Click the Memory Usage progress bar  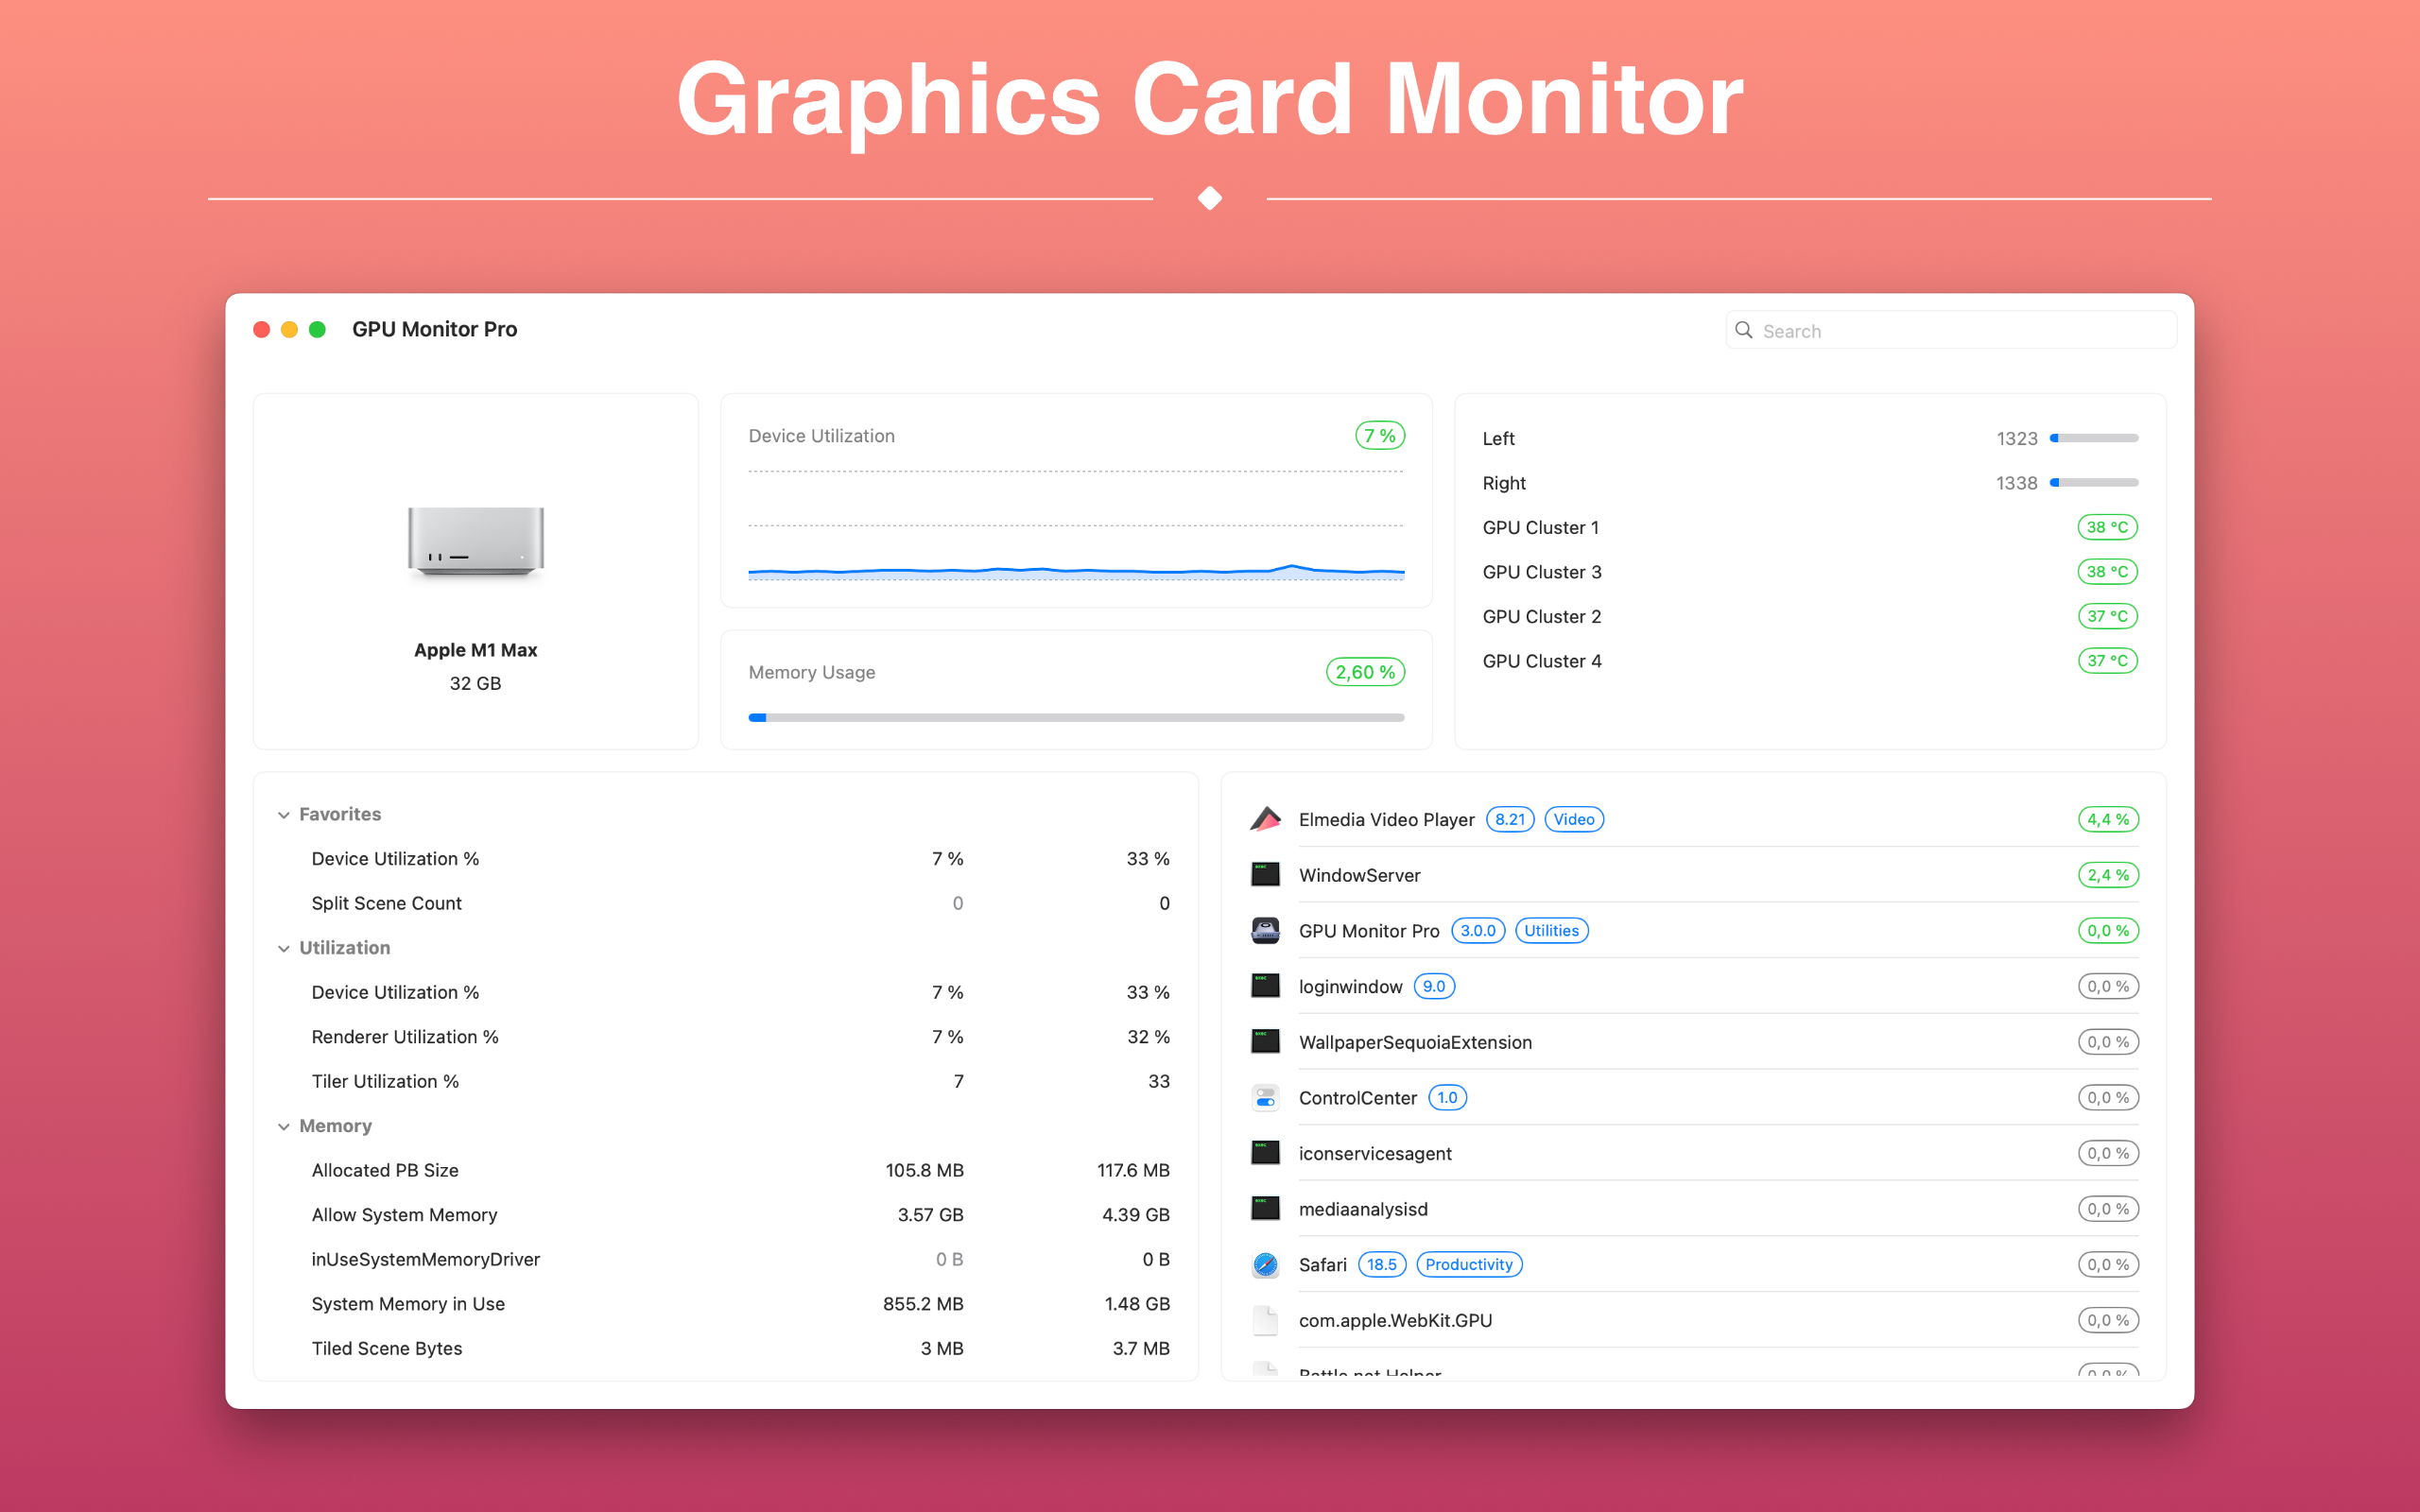[1076, 717]
